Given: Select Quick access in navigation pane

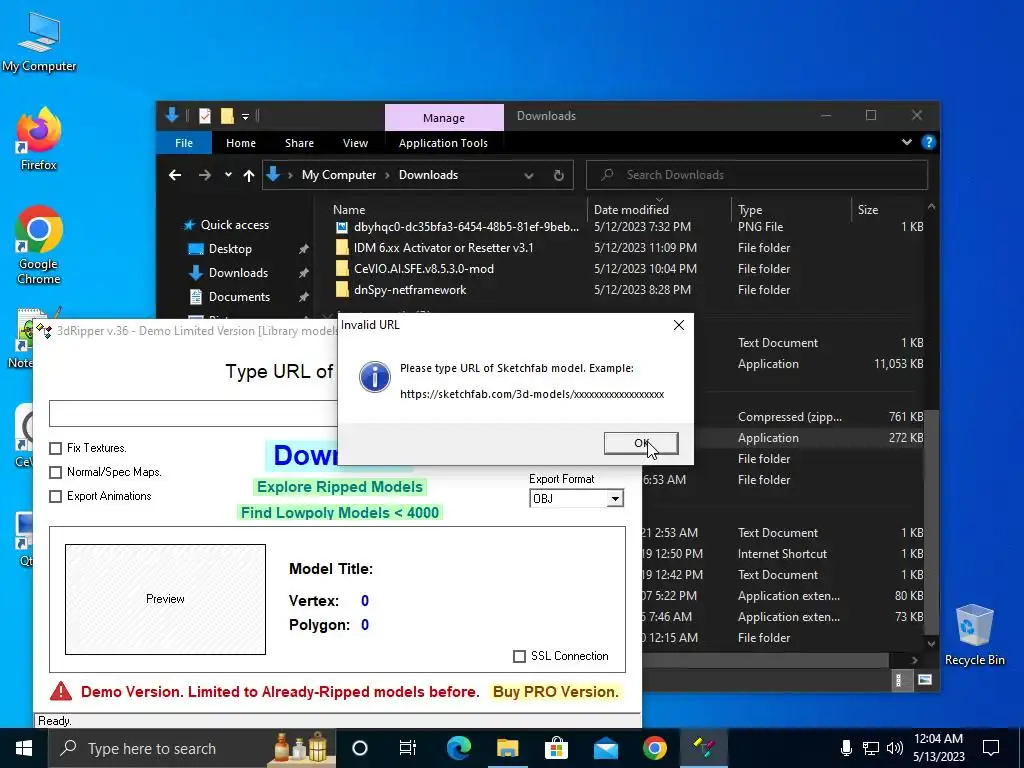Looking at the screenshot, I should tap(234, 225).
